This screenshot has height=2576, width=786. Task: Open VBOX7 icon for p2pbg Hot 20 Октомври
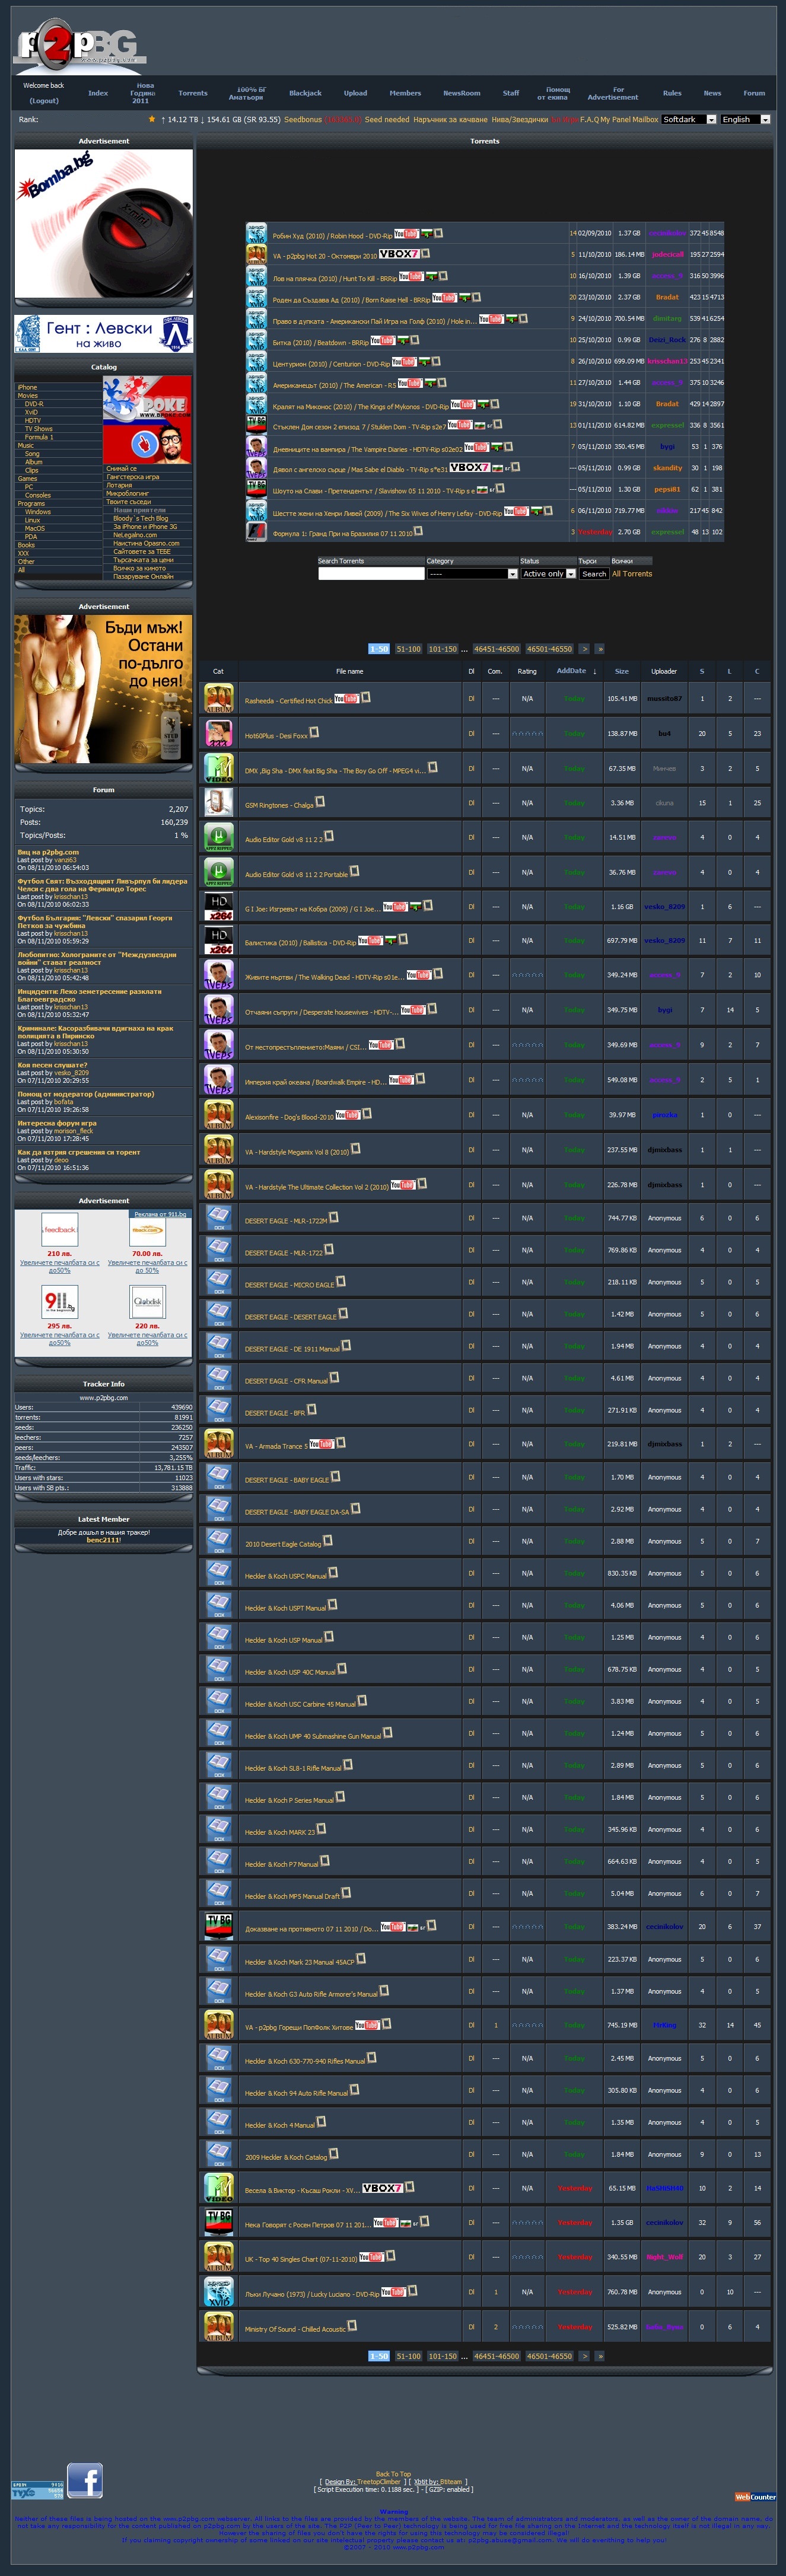pos(398,254)
